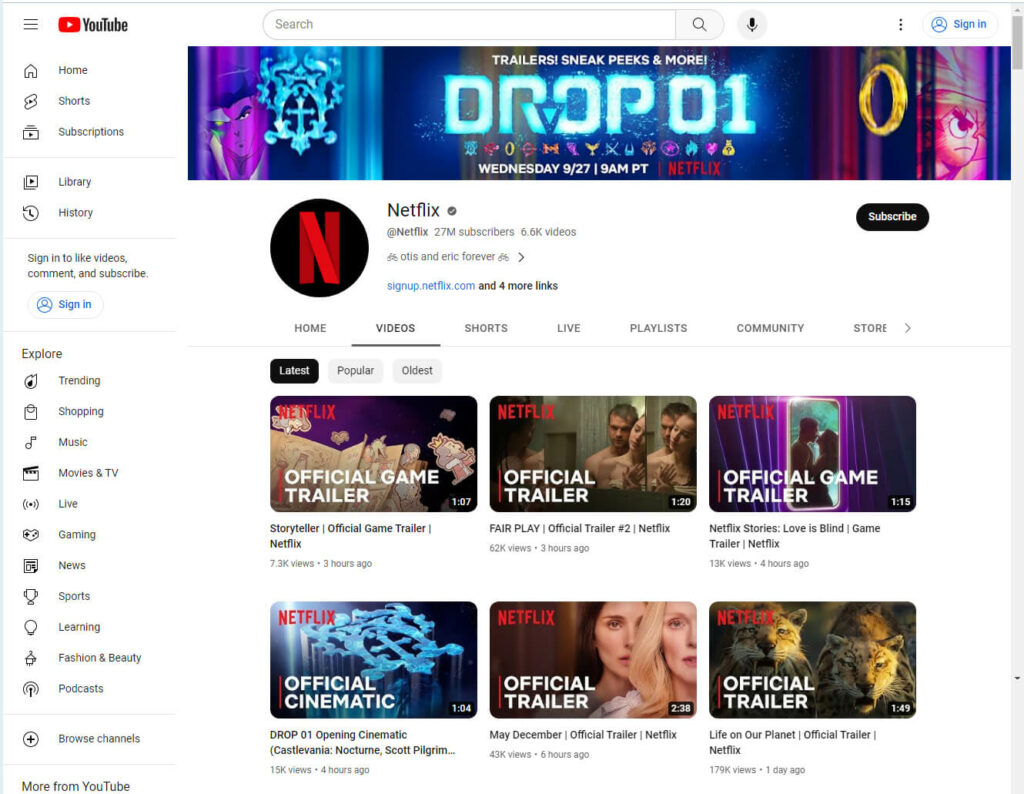The image size is (1024, 794).
Task: Click Sign in at top right
Action: pos(959,25)
